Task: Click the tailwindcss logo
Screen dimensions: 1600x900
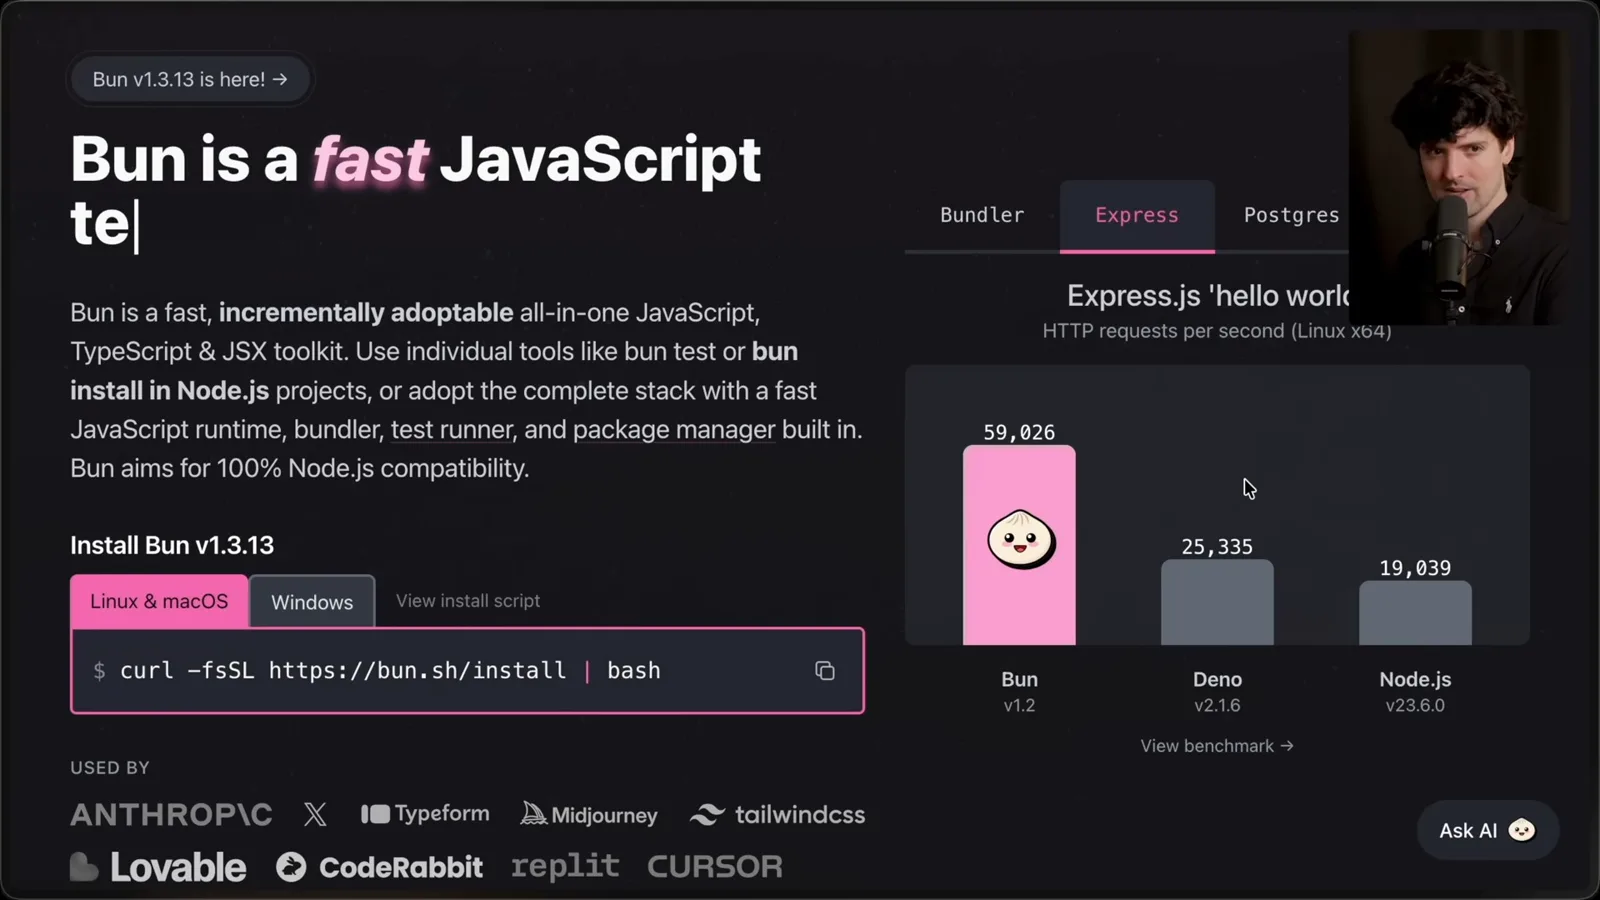Action: (777, 815)
